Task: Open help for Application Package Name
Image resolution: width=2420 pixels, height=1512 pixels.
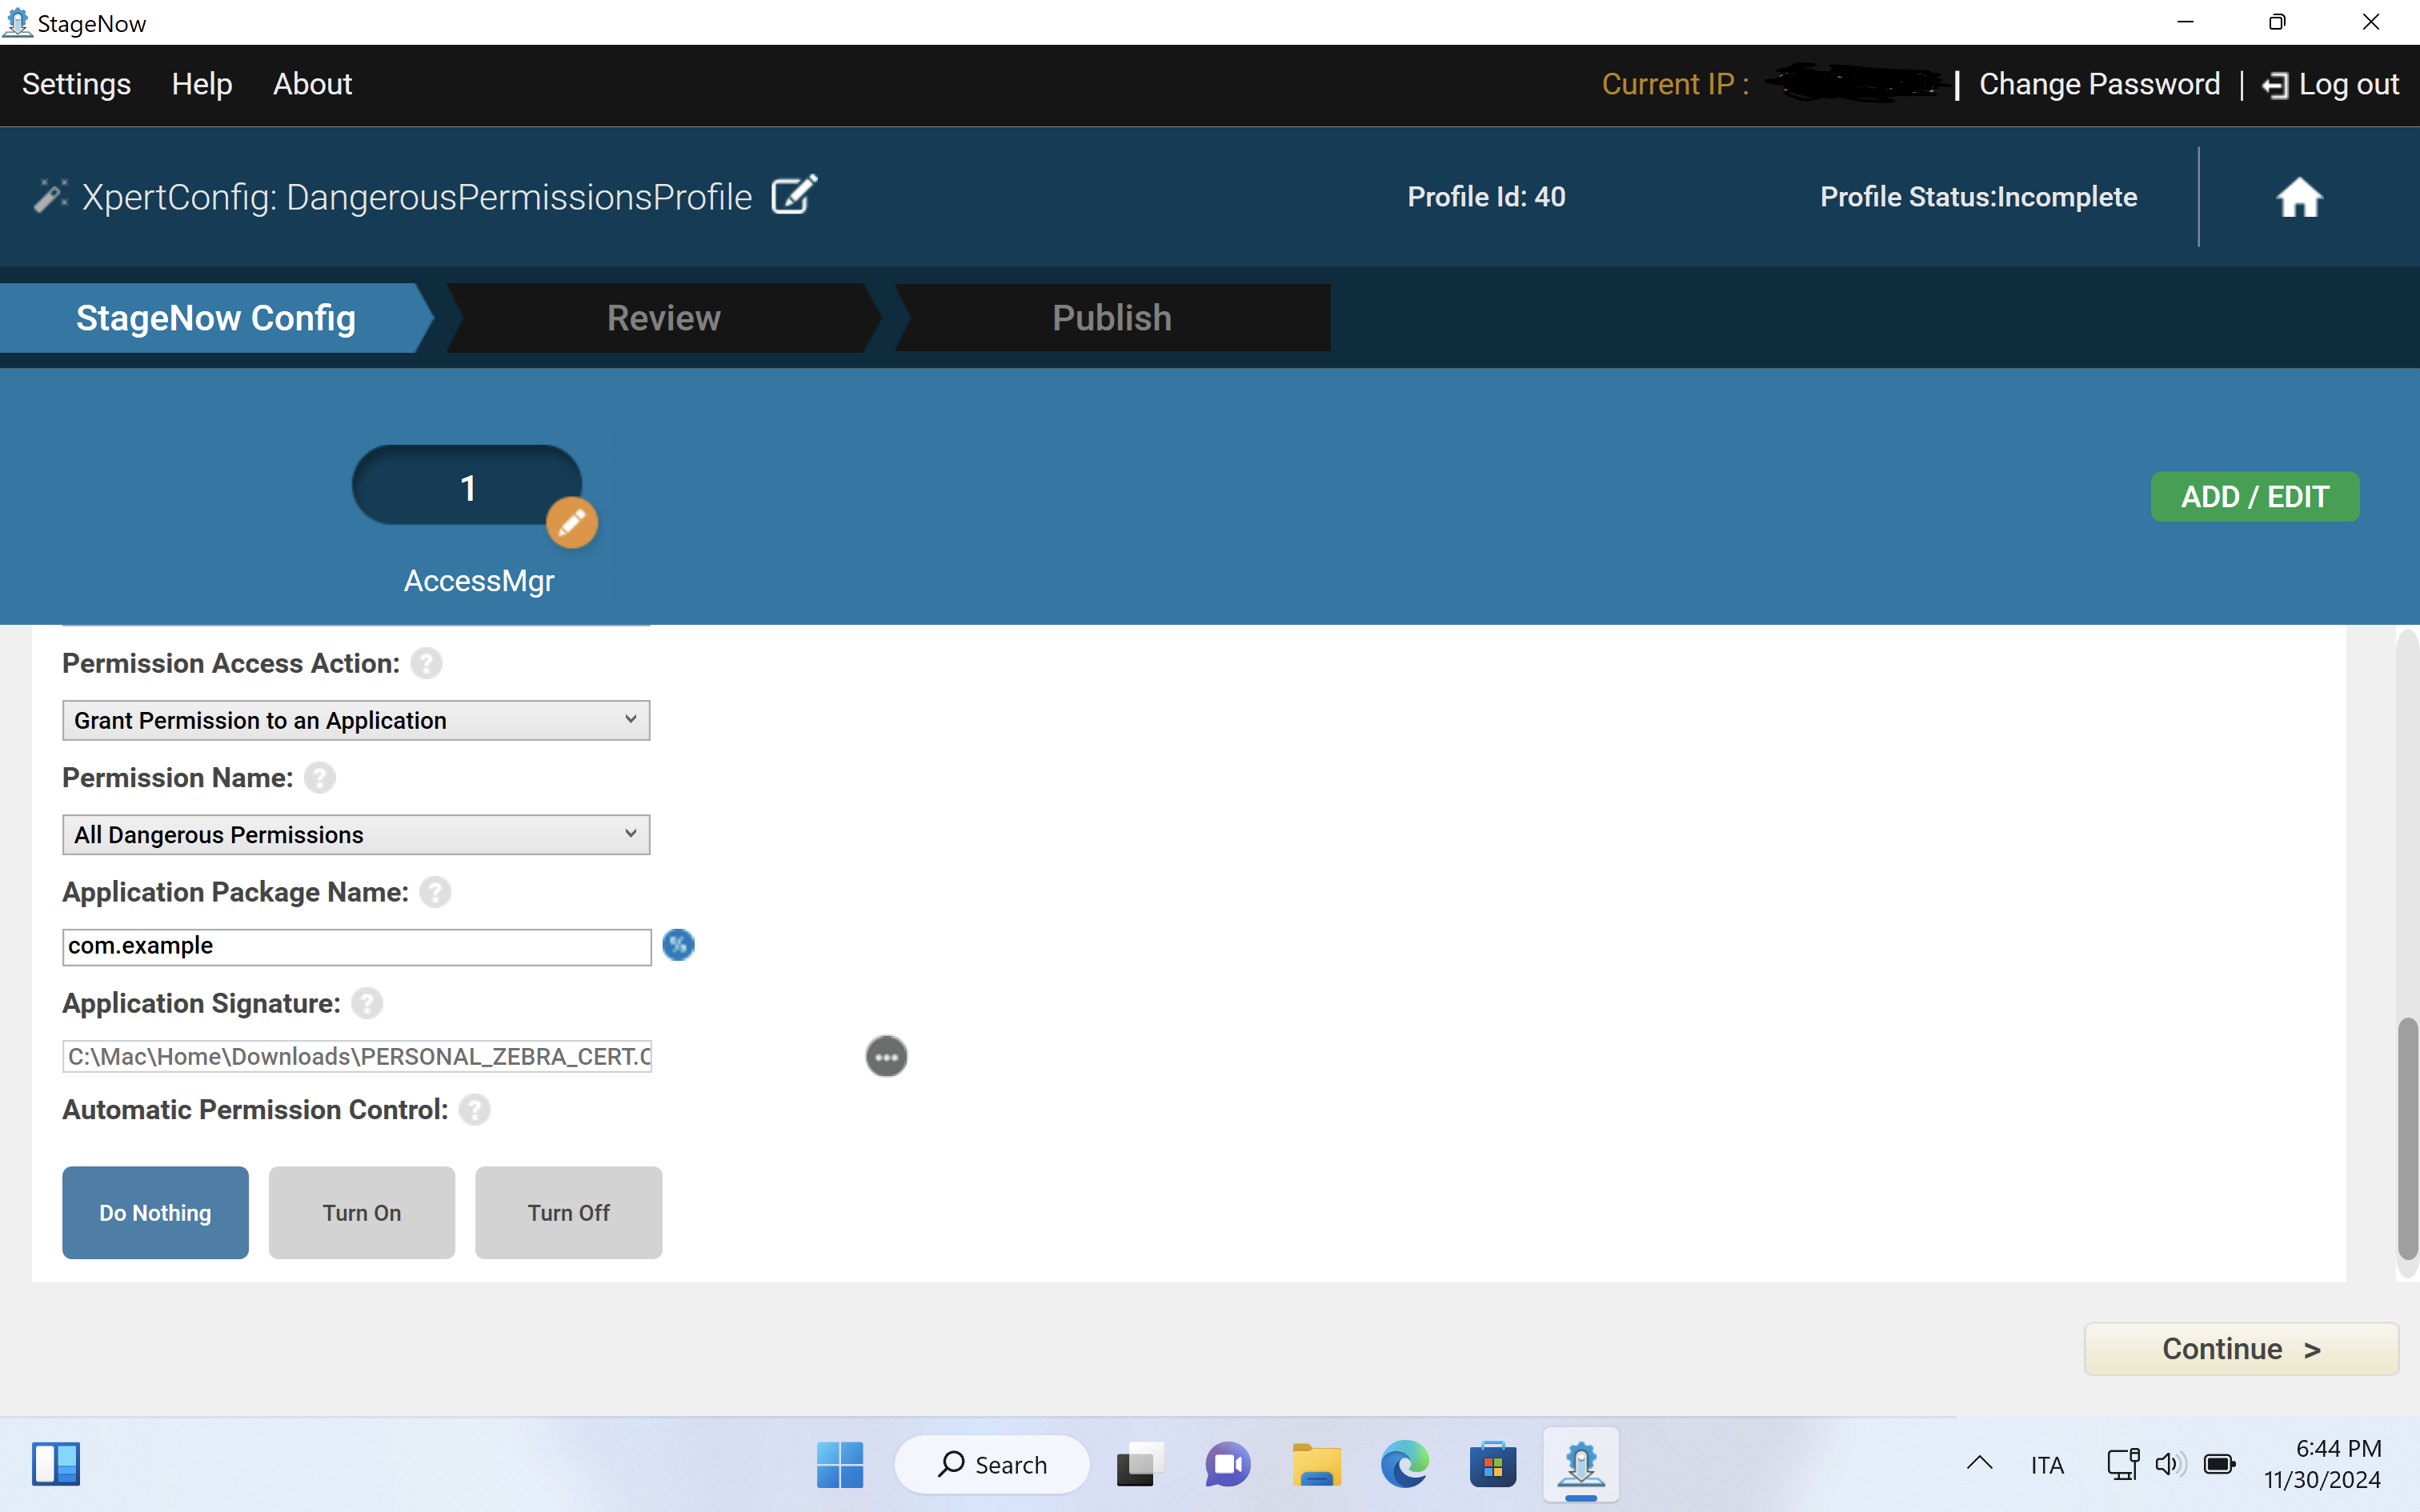Action: [x=435, y=892]
